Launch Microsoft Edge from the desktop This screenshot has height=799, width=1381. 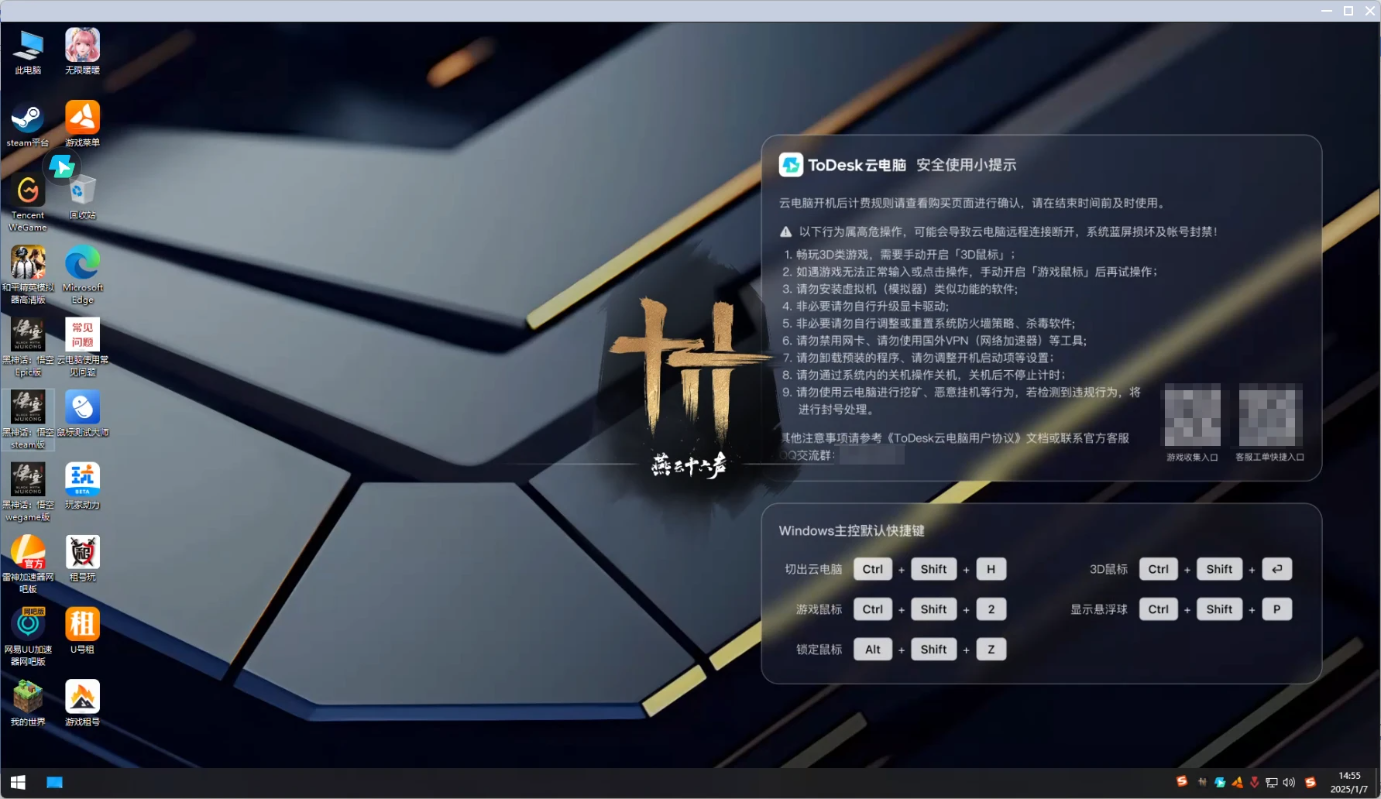[x=82, y=275]
